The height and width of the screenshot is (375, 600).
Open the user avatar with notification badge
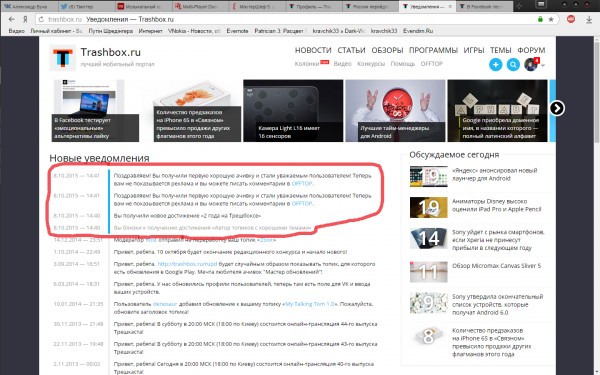532,64
